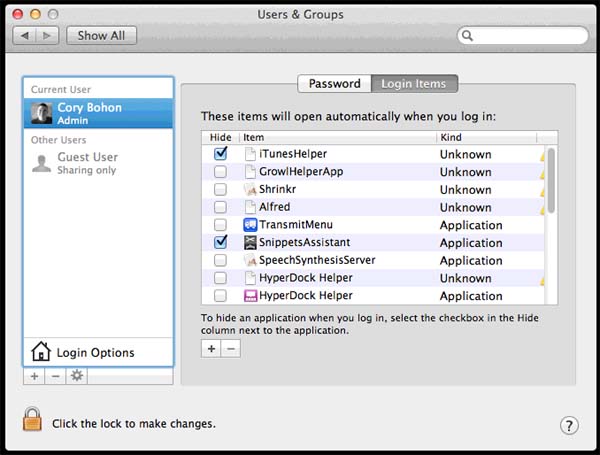Click the lock icon to make changes
Image resolution: width=600 pixels, height=455 pixels.
(x=32, y=419)
